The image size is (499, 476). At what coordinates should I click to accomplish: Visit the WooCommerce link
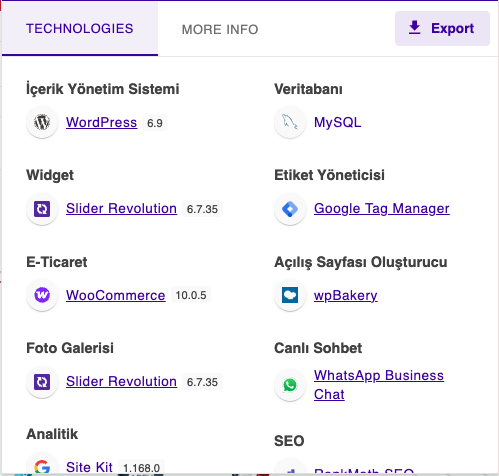116,295
